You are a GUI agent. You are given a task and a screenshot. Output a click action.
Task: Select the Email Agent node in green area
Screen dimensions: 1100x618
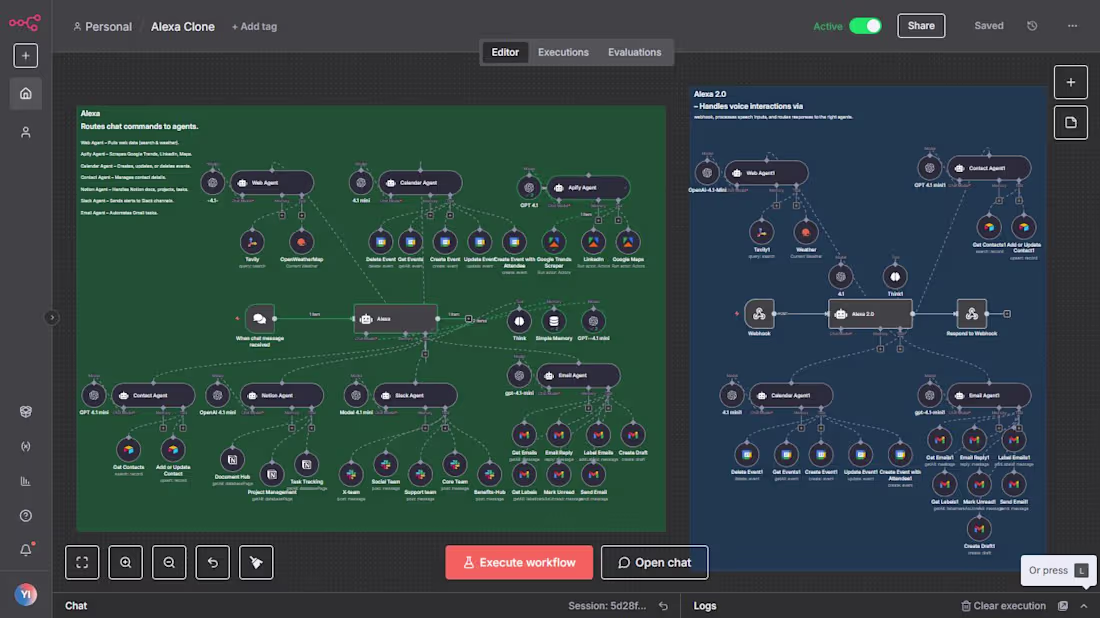578,376
